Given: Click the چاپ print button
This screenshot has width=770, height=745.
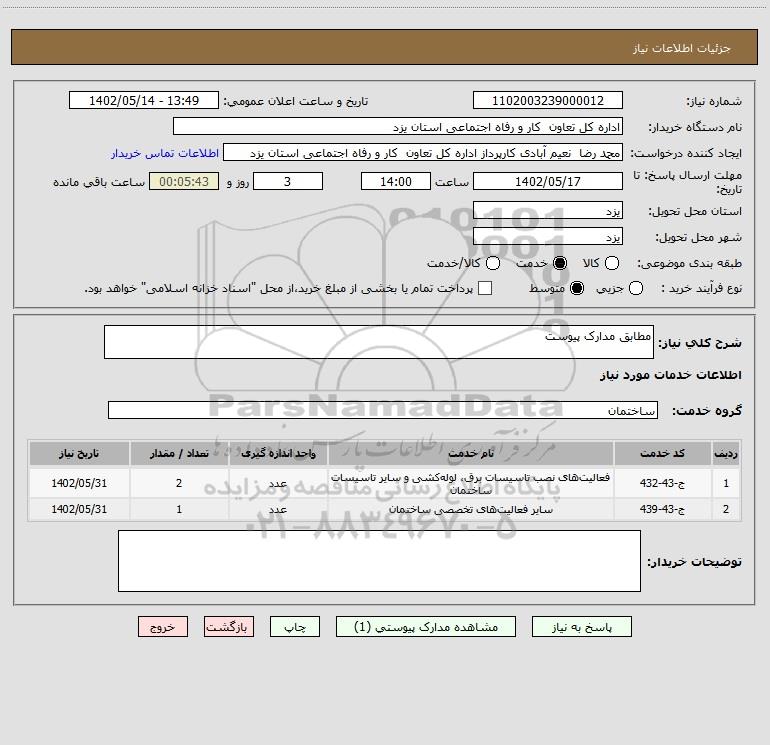Looking at the screenshot, I should (295, 627).
